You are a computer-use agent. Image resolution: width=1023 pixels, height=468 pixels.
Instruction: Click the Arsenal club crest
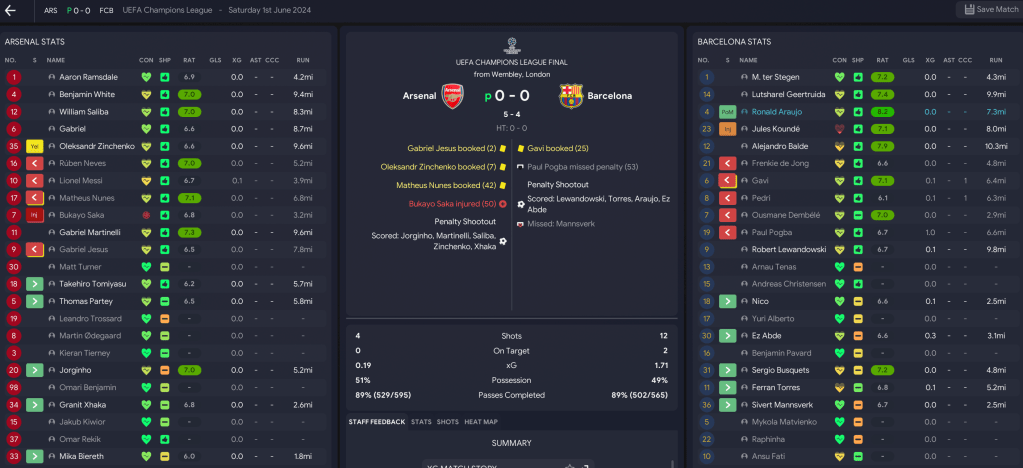coord(453,96)
